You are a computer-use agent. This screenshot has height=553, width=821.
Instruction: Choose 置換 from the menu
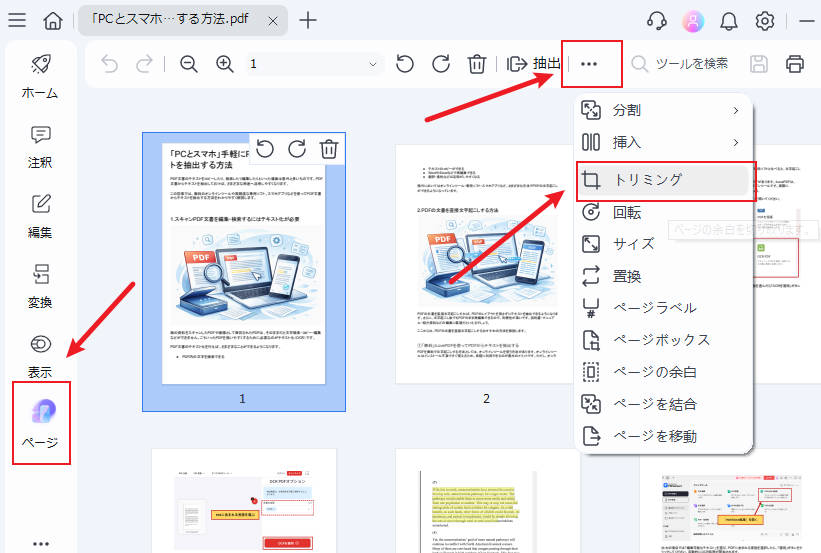(x=663, y=276)
